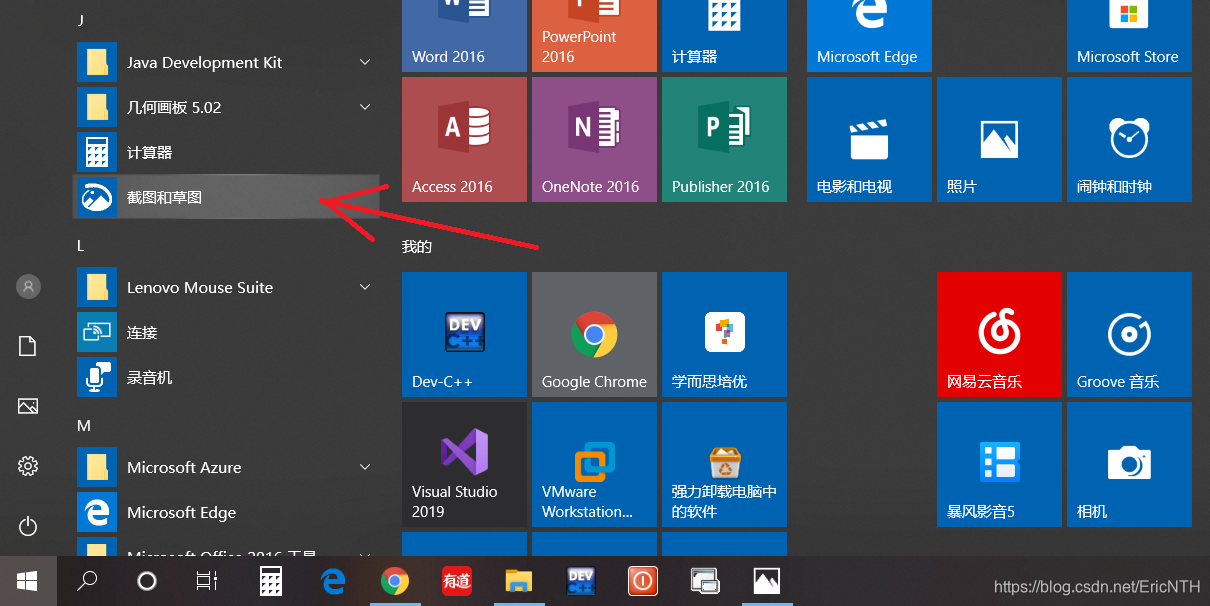Click the Cortana circle on the taskbar
Viewport: 1210px width, 606px height.
click(147, 580)
